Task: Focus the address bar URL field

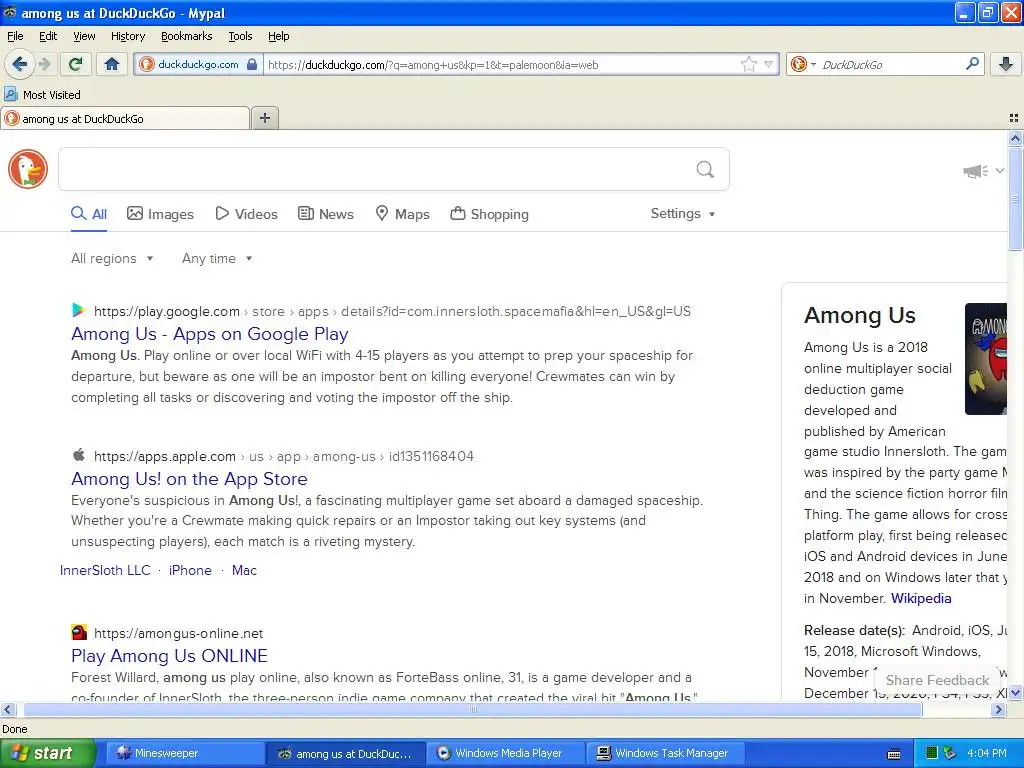Action: point(500,64)
